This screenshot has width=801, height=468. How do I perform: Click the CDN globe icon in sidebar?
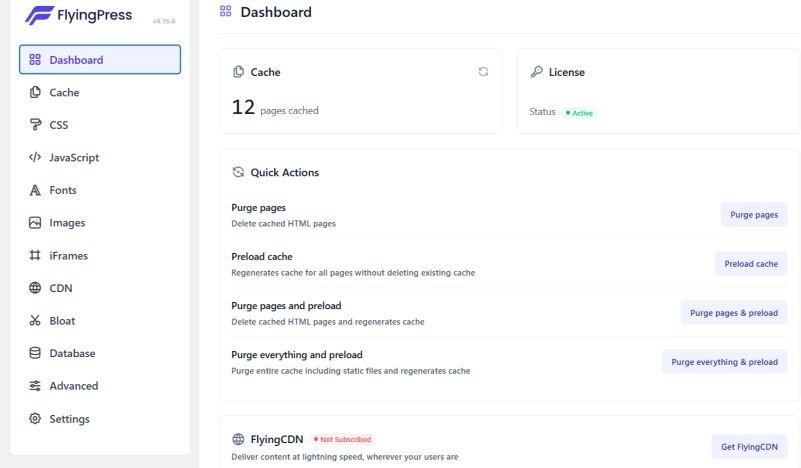pos(35,288)
